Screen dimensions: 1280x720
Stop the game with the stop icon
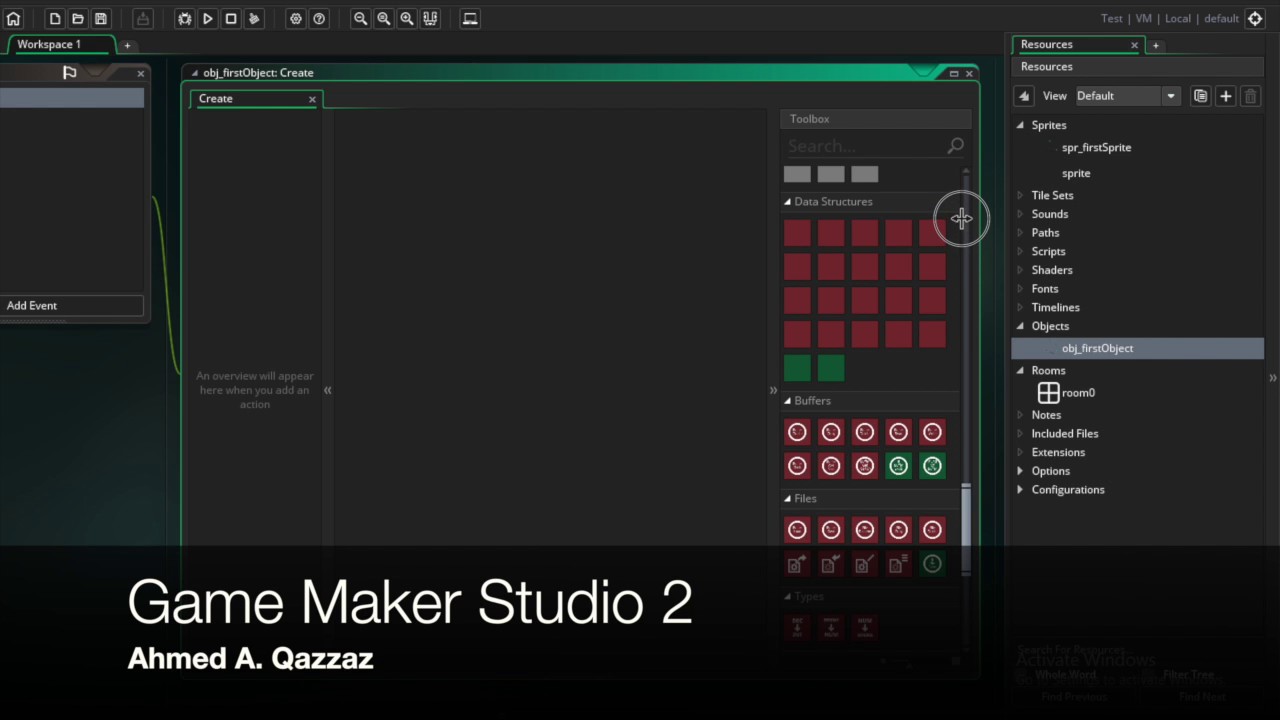tap(231, 18)
